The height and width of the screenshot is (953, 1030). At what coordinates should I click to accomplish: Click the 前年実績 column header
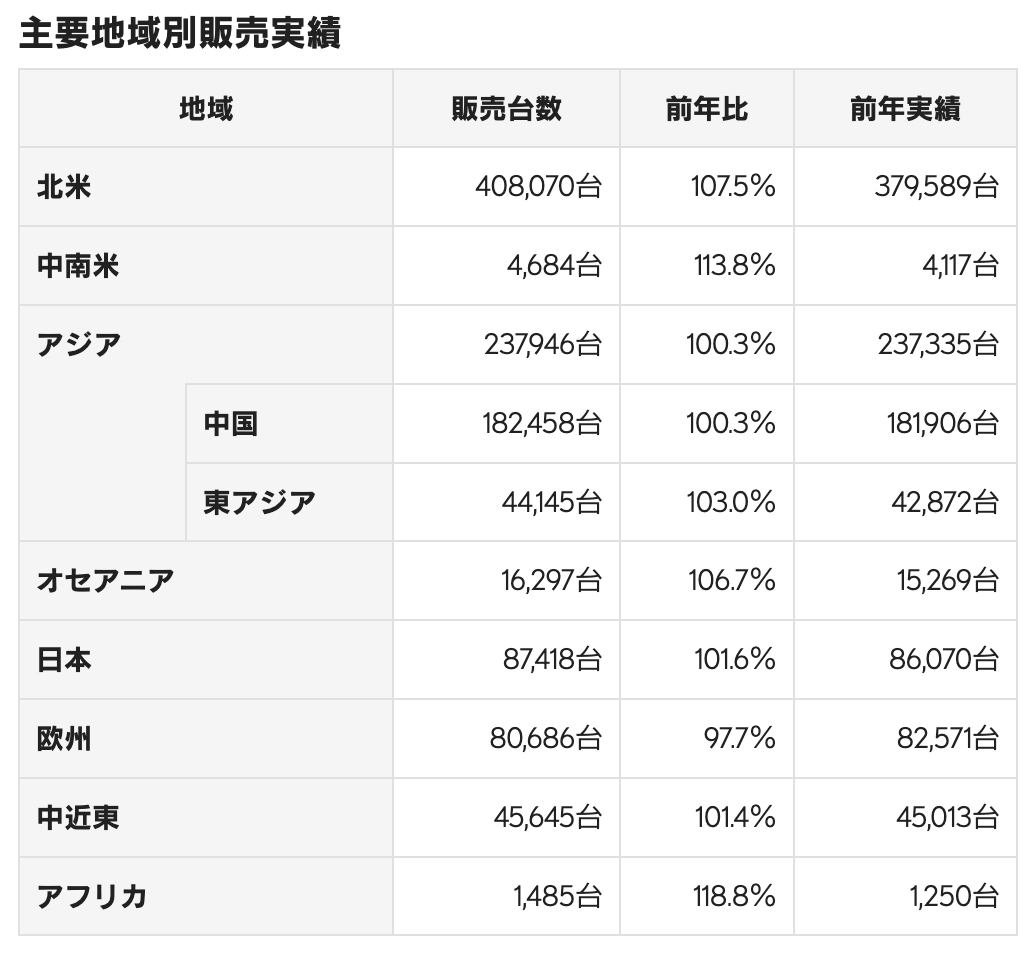point(905,109)
